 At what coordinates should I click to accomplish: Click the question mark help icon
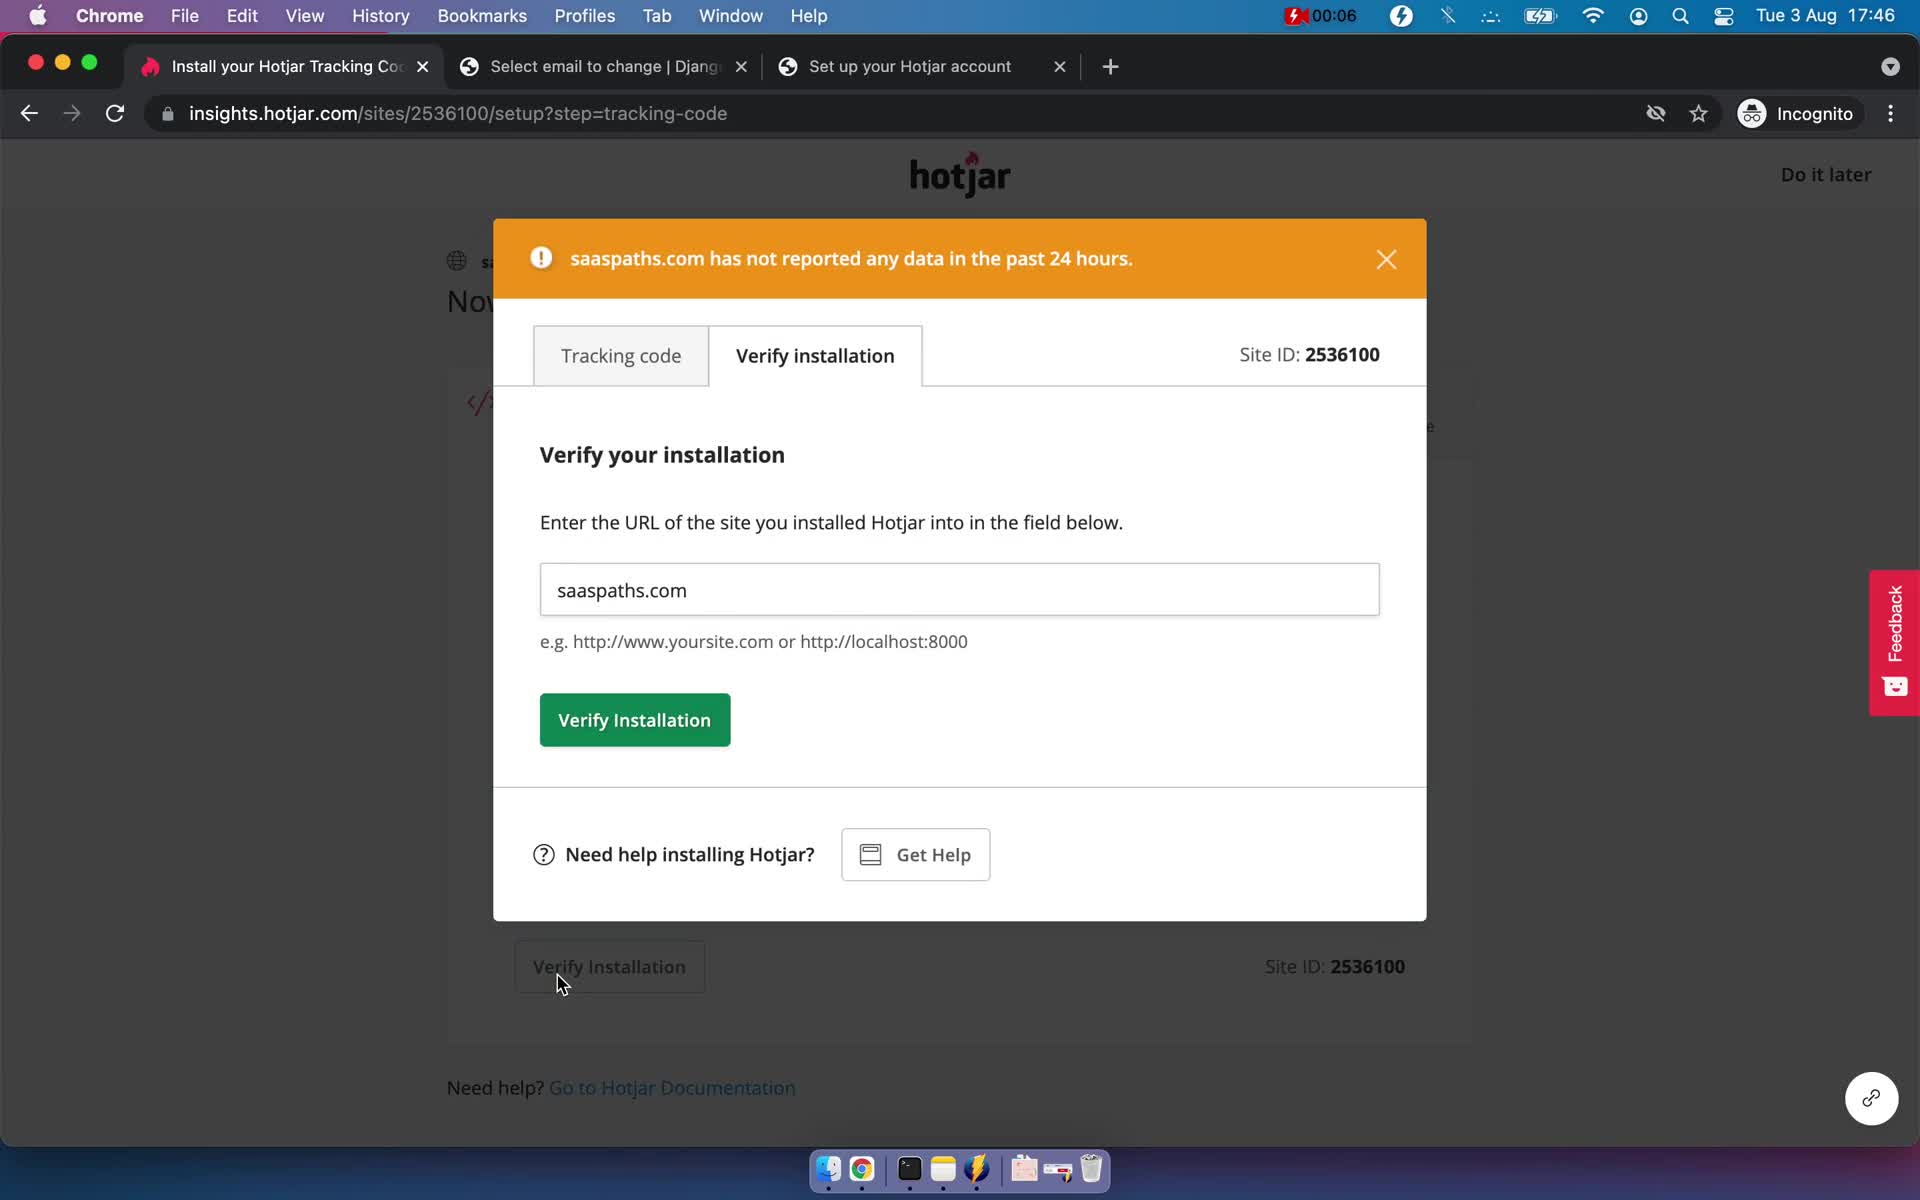(543, 854)
